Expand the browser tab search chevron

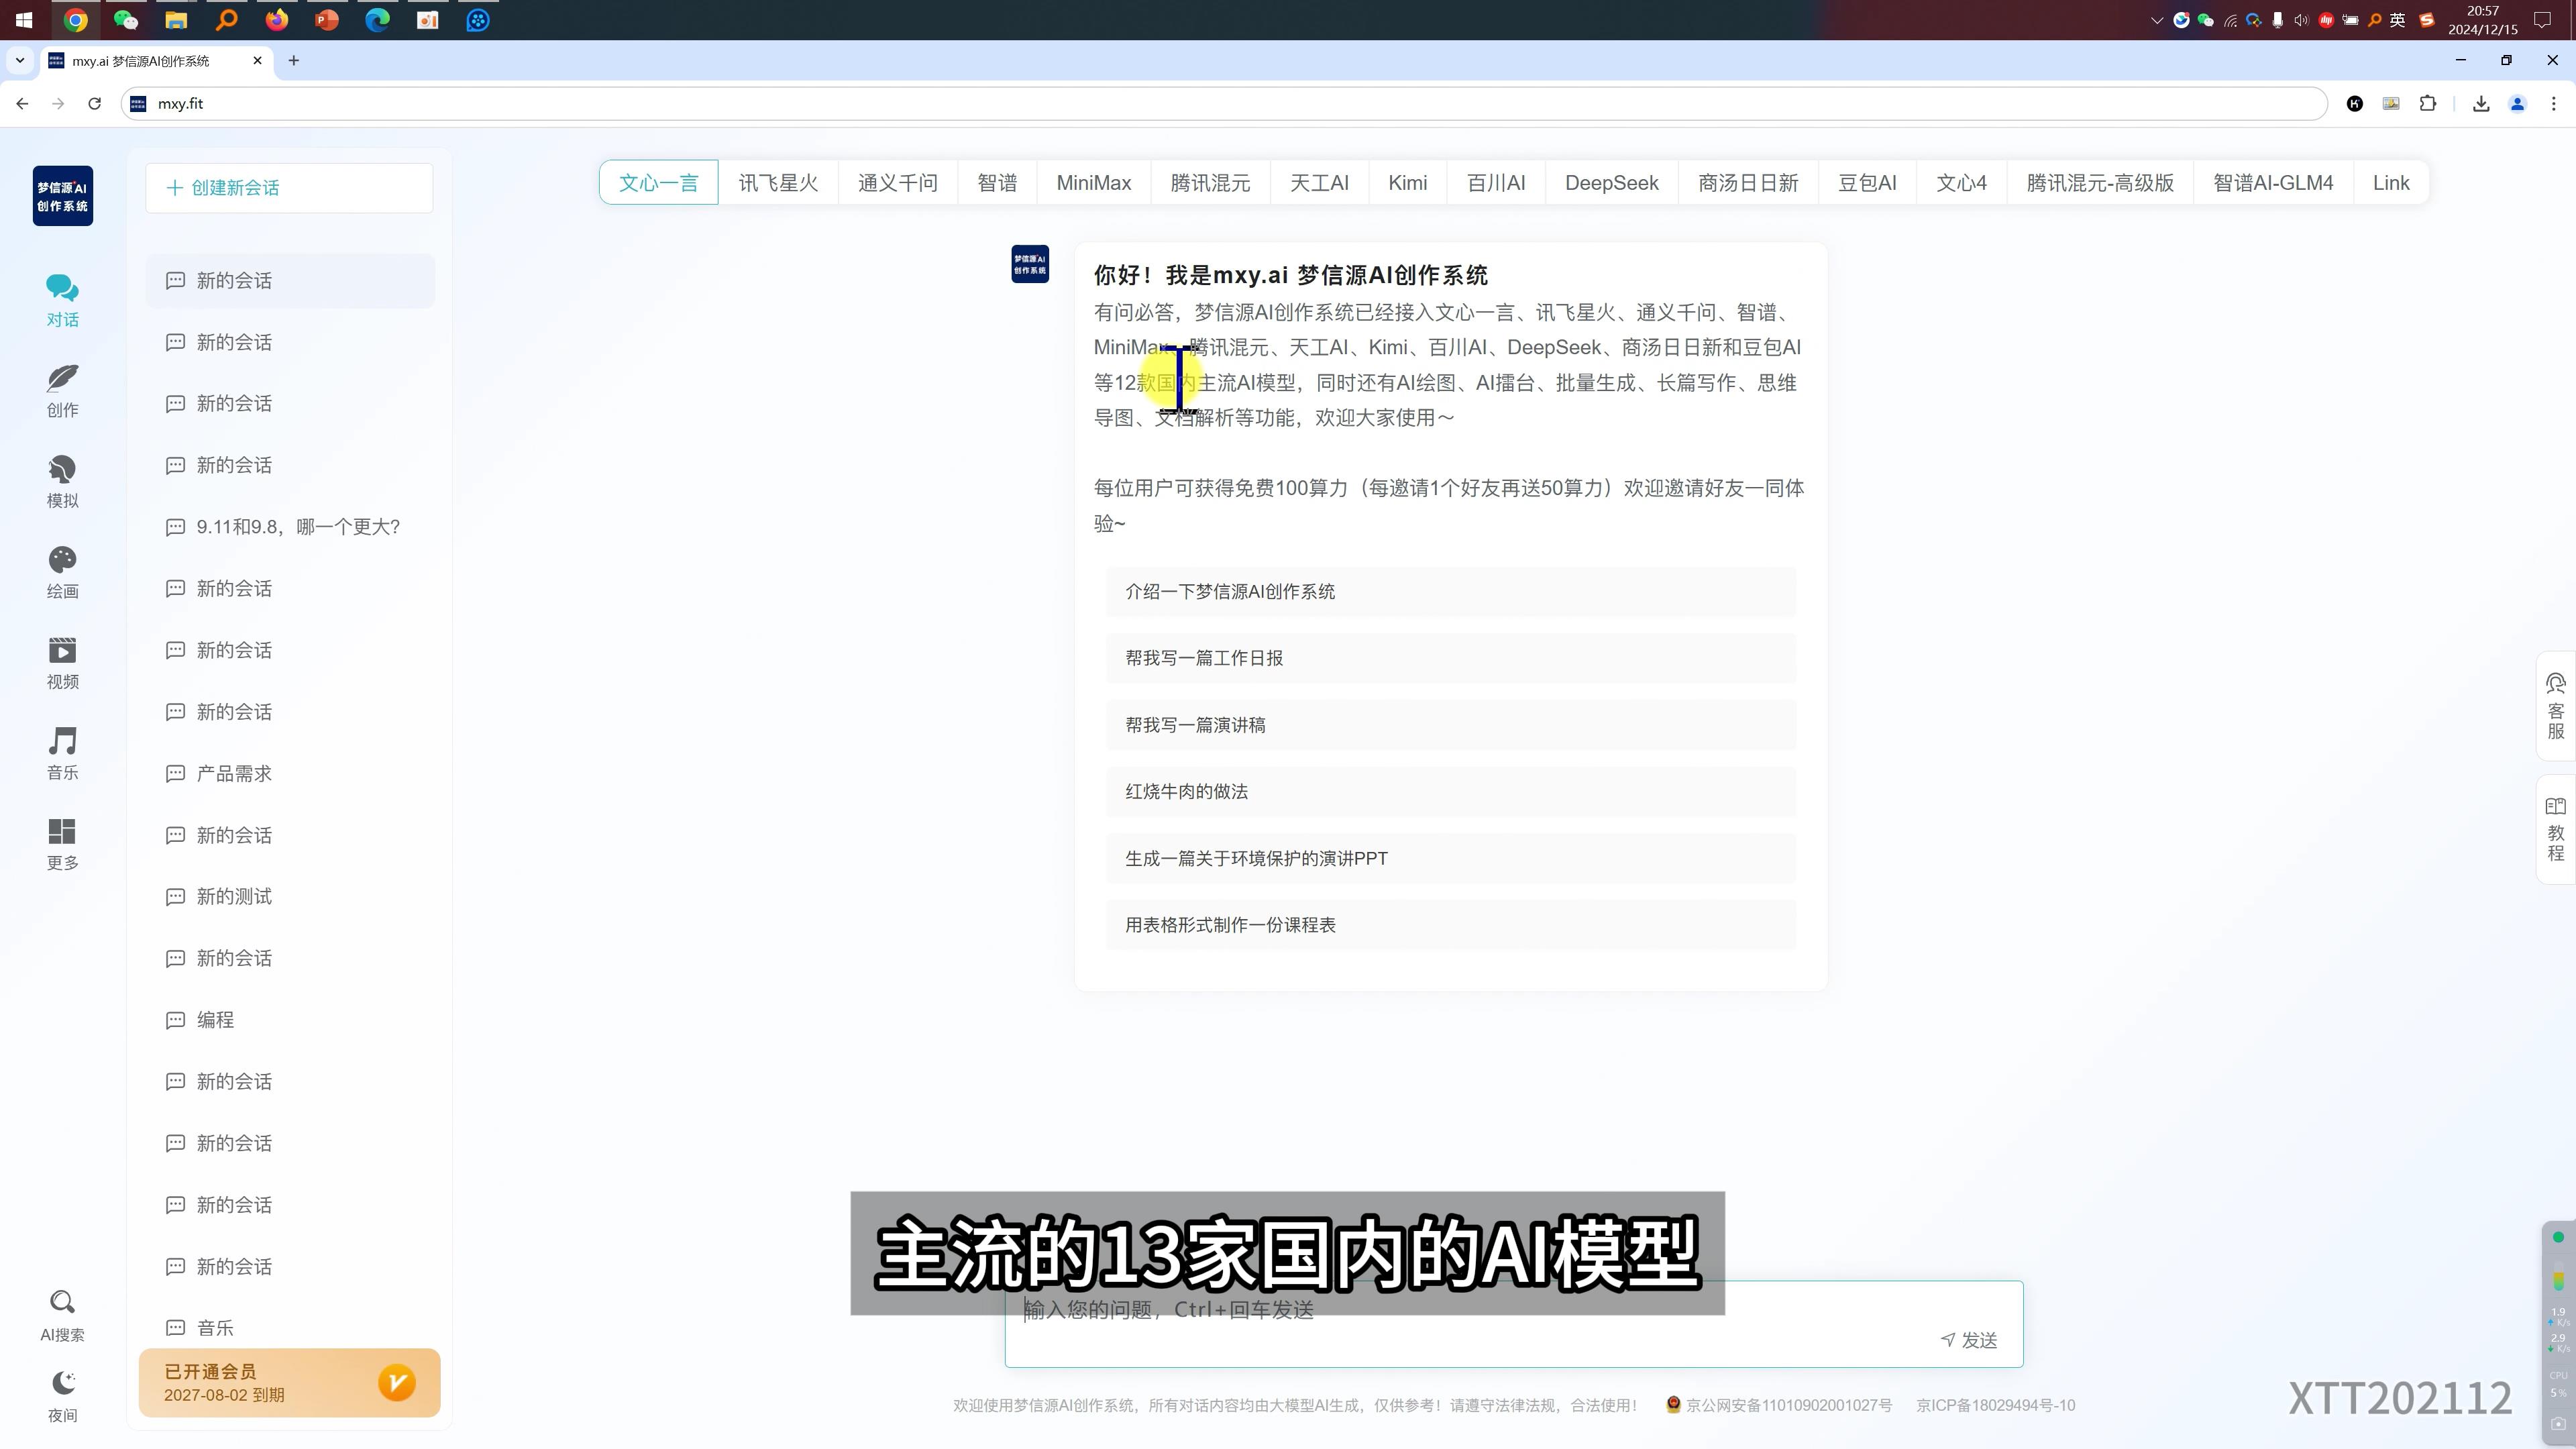pyautogui.click(x=20, y=61)
